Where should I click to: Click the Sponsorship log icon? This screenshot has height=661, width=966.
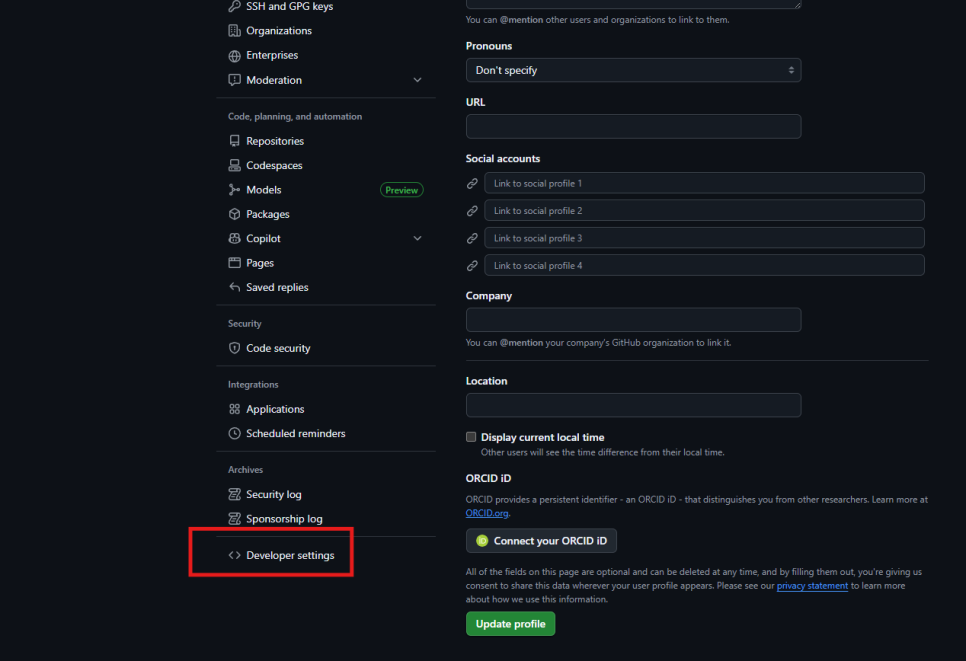tap(234, 519)
